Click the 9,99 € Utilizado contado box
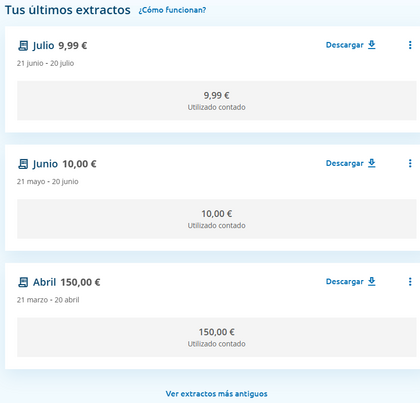Viewport: 420px width, 403px height. (217, 101)
